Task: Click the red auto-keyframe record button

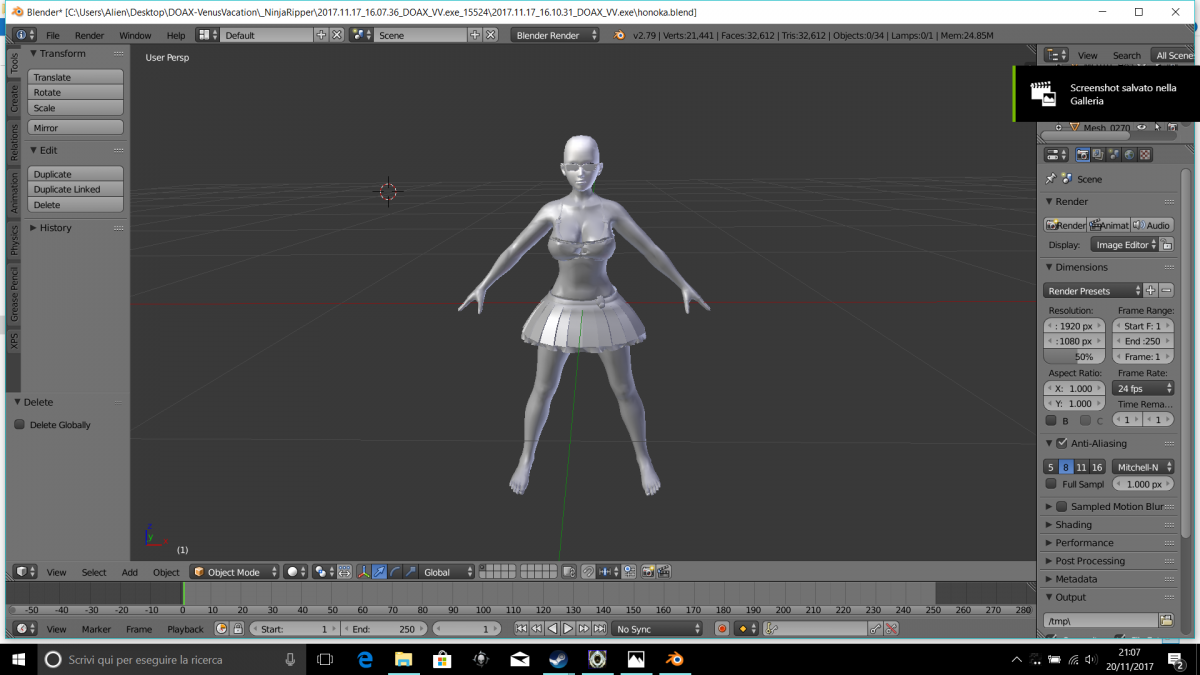Action: coord(722,629)
